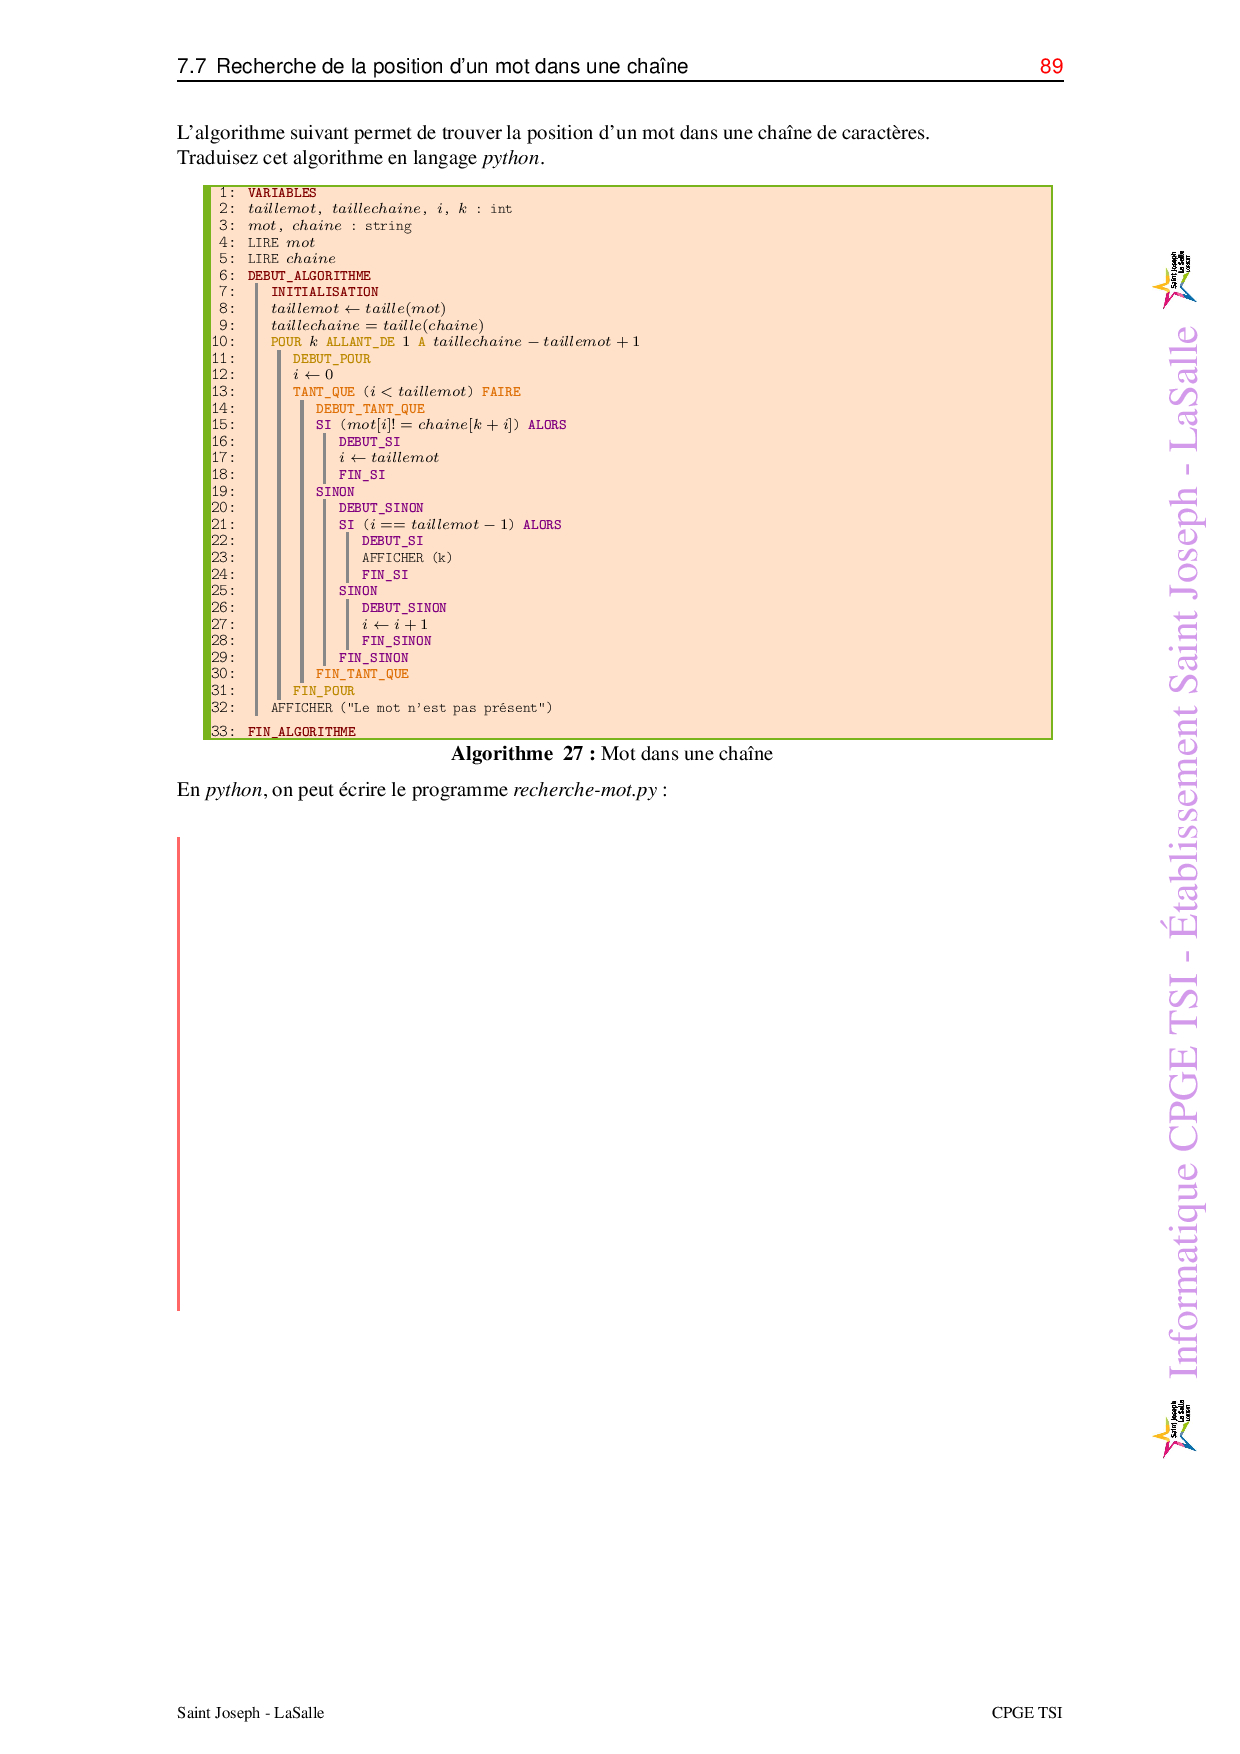Click the INITIALISATION keyword on line 7

pyautogui.click(x=324, y=292)
